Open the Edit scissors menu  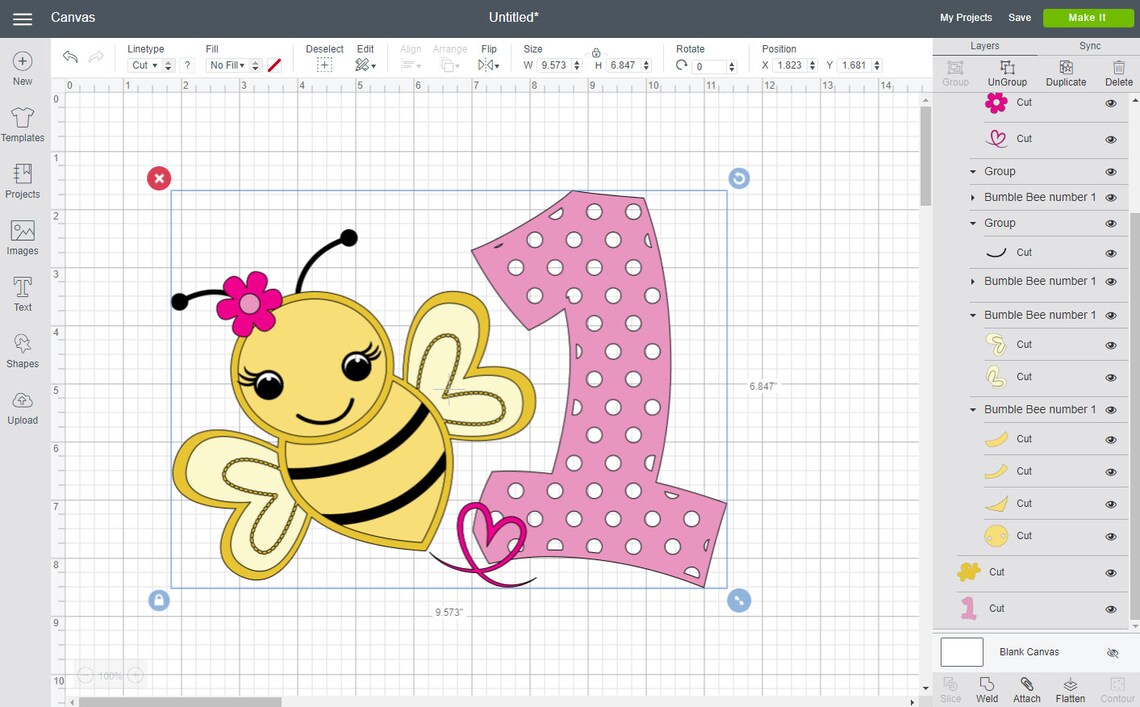point(365,65)
